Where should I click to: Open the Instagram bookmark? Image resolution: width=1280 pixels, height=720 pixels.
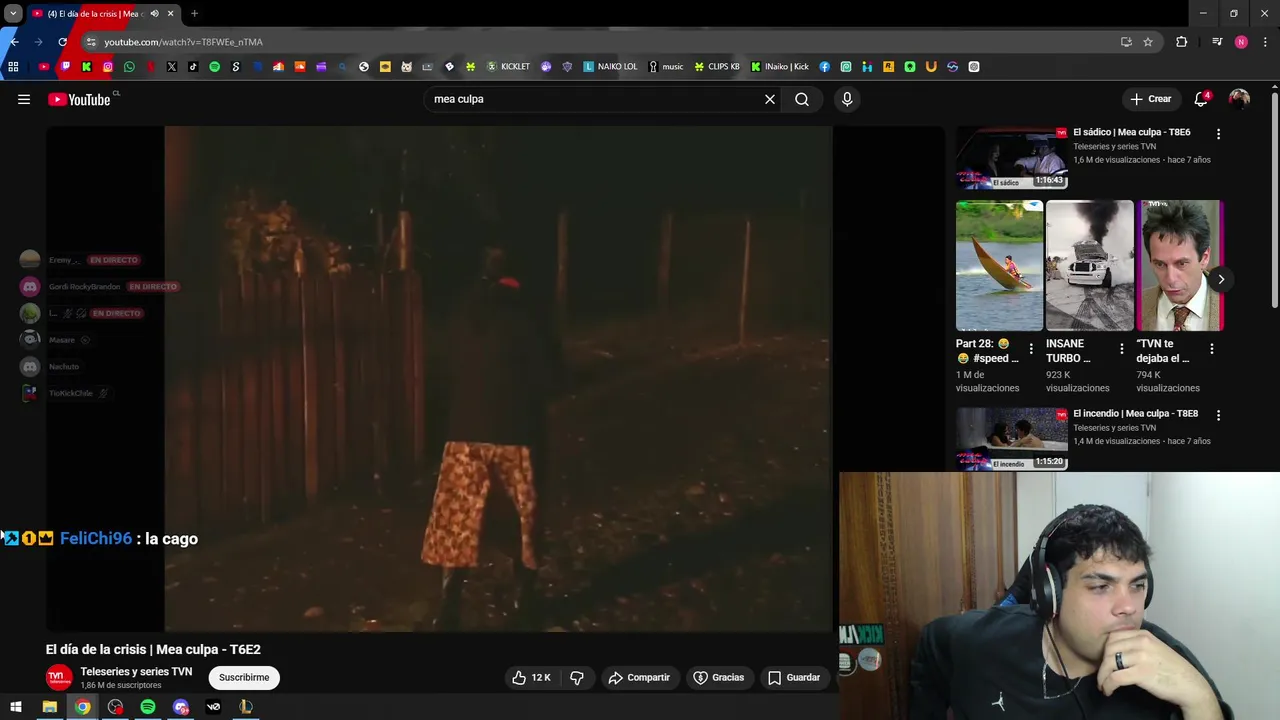(108, 67)
